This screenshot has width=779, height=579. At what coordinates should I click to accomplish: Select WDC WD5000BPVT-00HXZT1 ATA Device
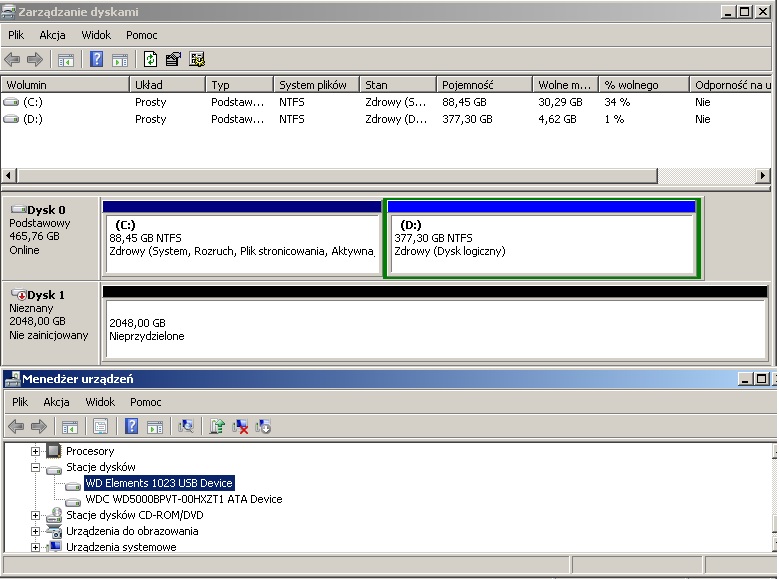click(x=183, y=499)
